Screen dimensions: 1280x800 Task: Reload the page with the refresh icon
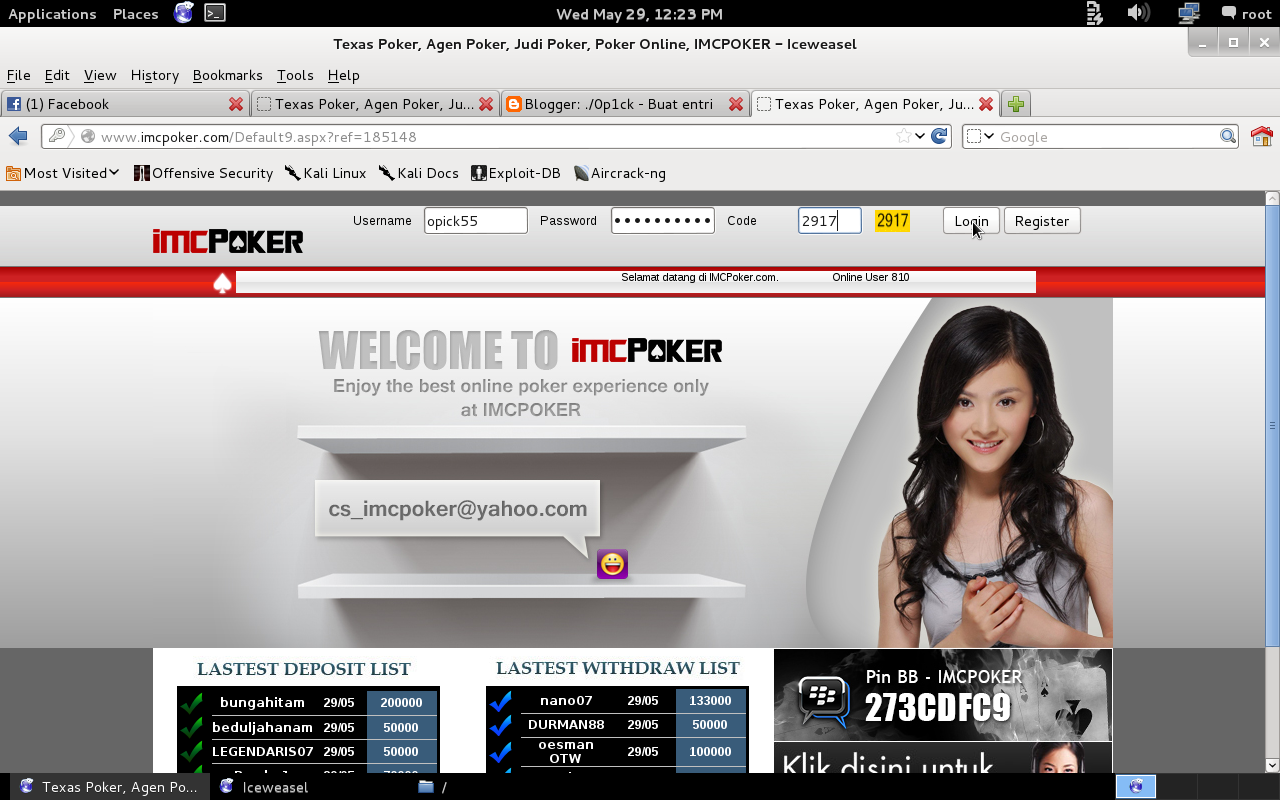click(939, 136)
